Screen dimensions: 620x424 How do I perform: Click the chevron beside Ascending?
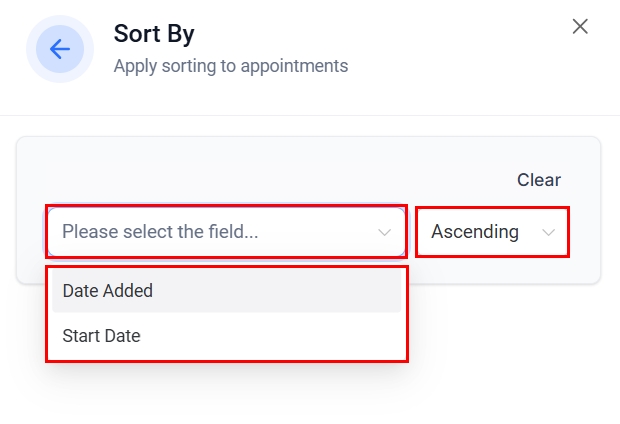click(x=548, y=232)
